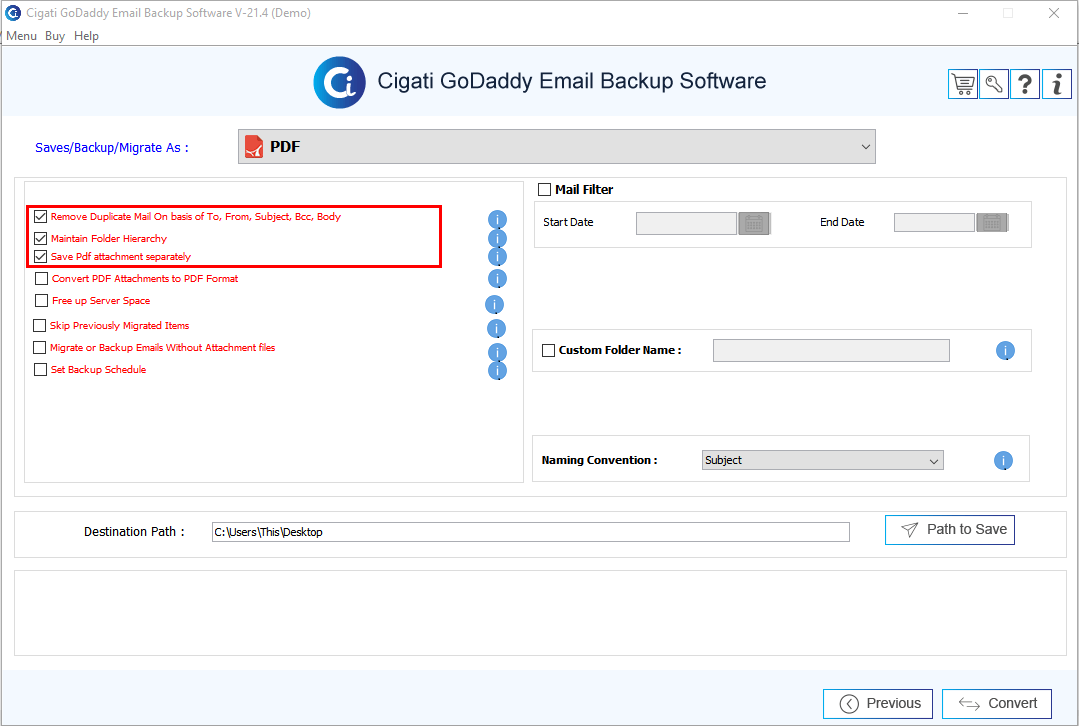This screenshot has width=1079, height=726.
Task: Click the shopping cart buy icon
Action: (x=963, y=85)
